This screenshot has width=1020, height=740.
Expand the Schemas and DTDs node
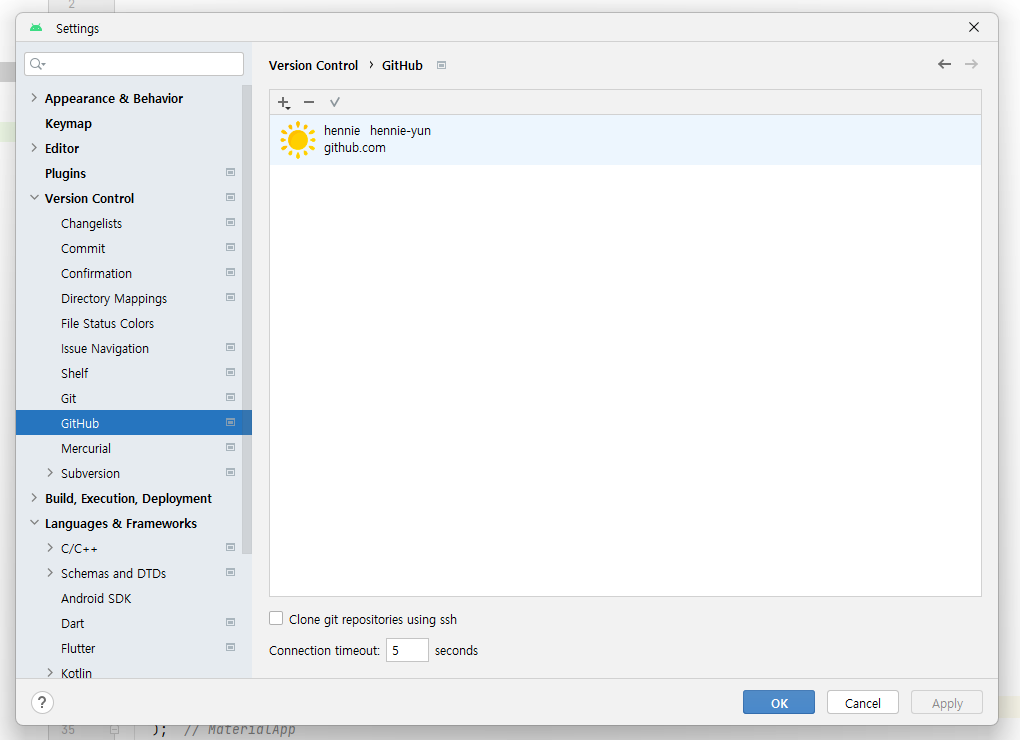[x=50, y=573]
